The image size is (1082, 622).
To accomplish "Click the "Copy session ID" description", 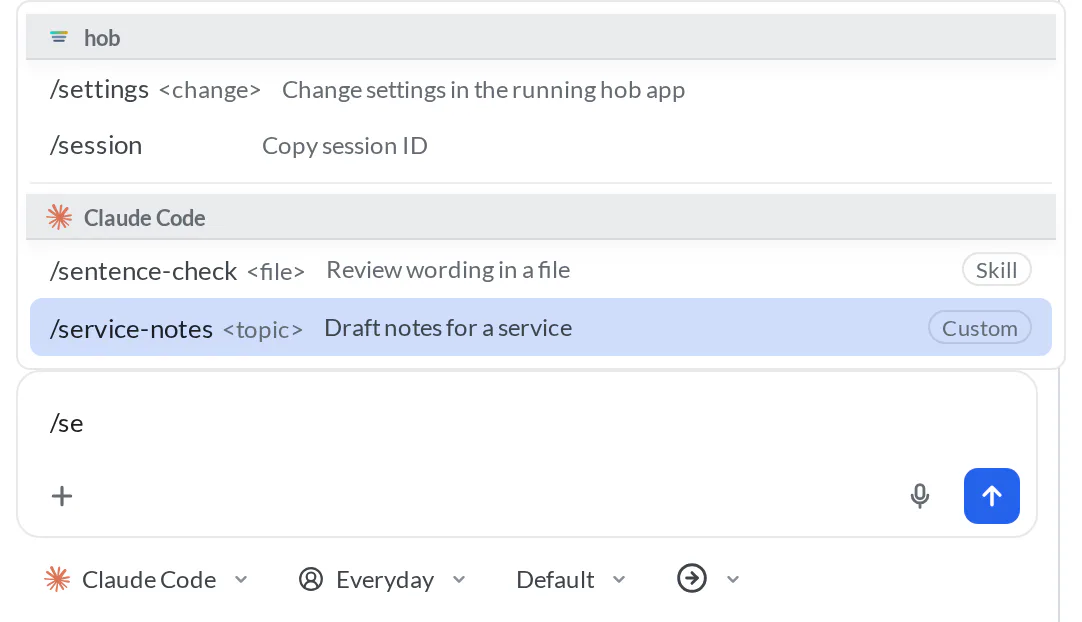I will [x=345, y=146].
